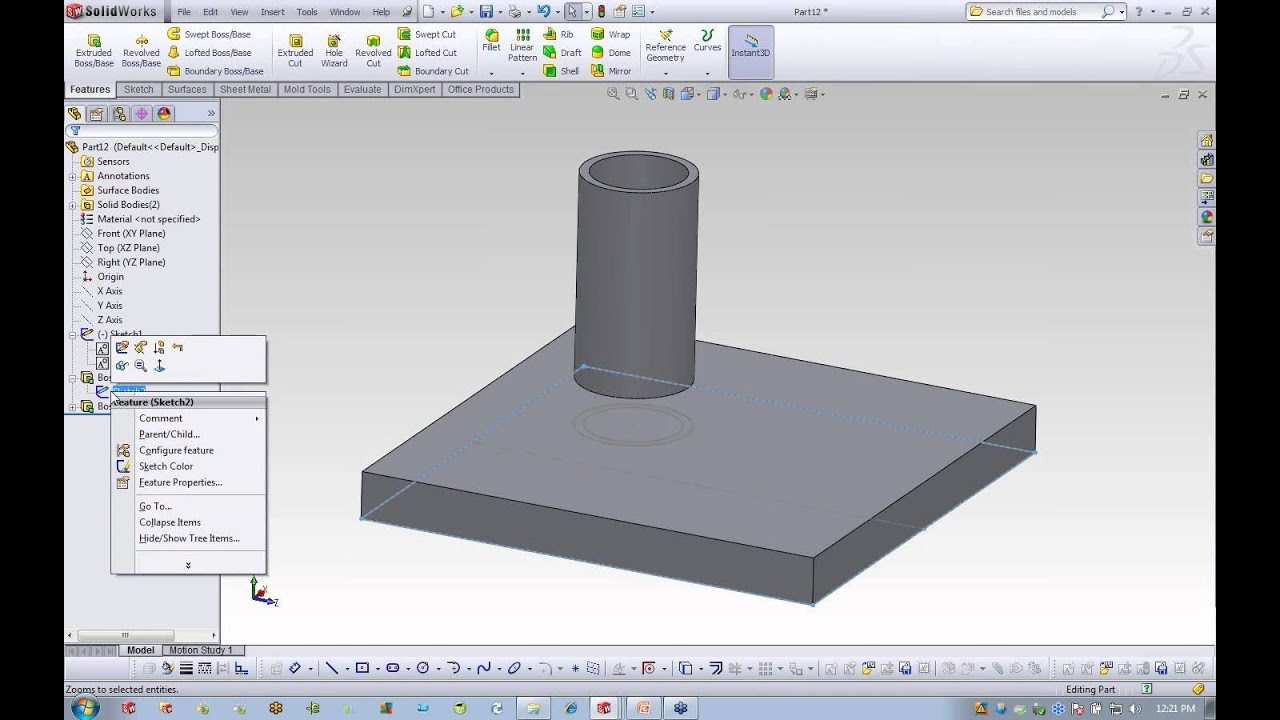Select Top (XZ Plane) in the tree
Screen dimensions: 1280x720
(x=128, y=248)
